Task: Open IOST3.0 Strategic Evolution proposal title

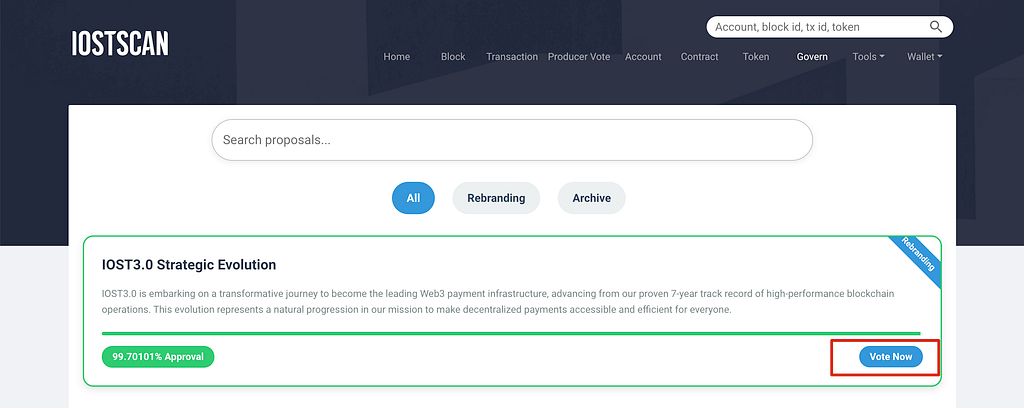Action: click(189, 265)
